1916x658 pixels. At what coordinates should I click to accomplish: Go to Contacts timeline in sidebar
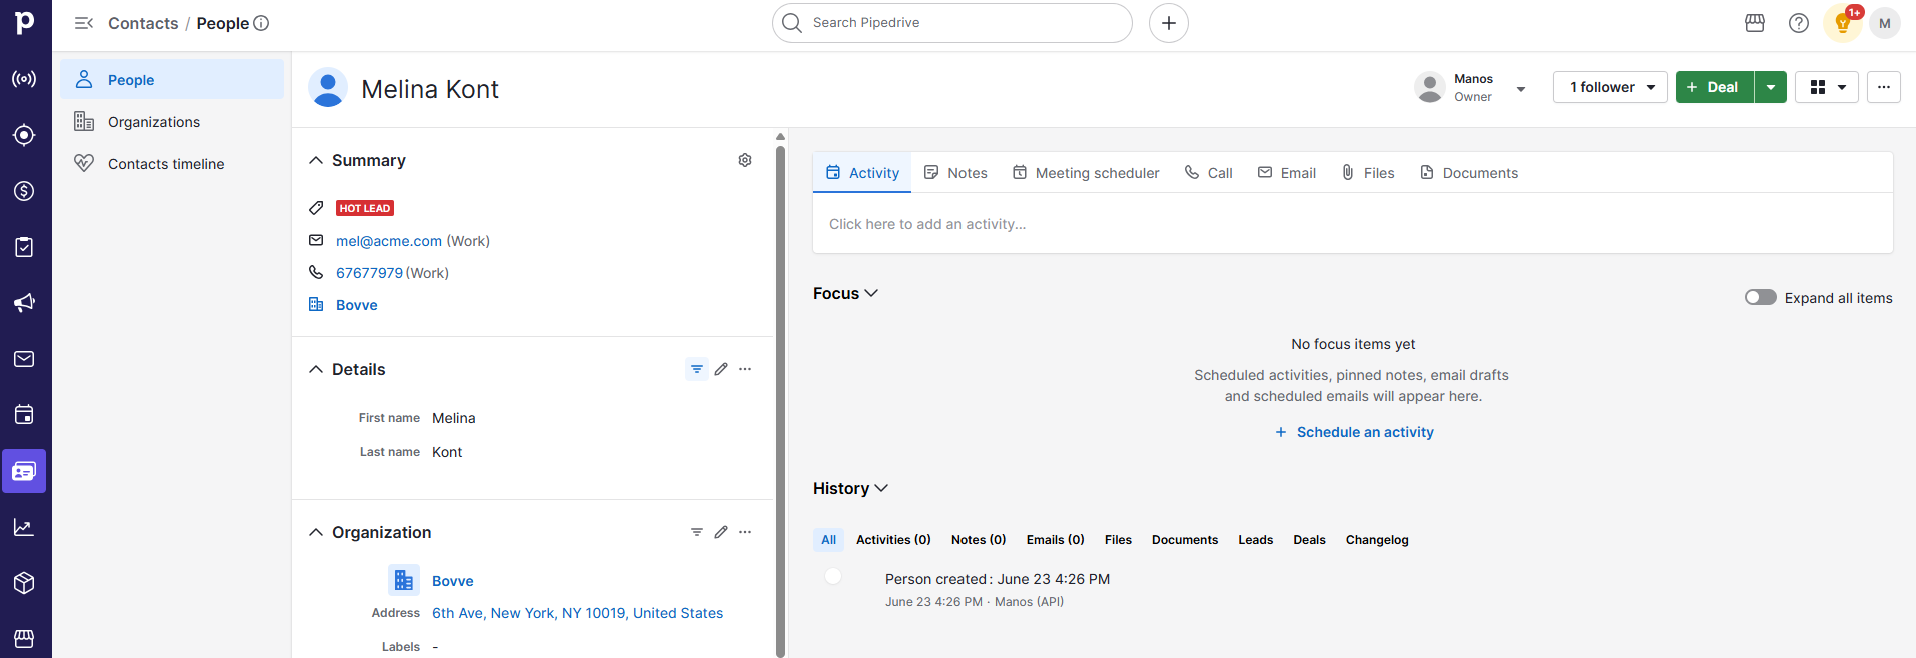tap(172, 164)
